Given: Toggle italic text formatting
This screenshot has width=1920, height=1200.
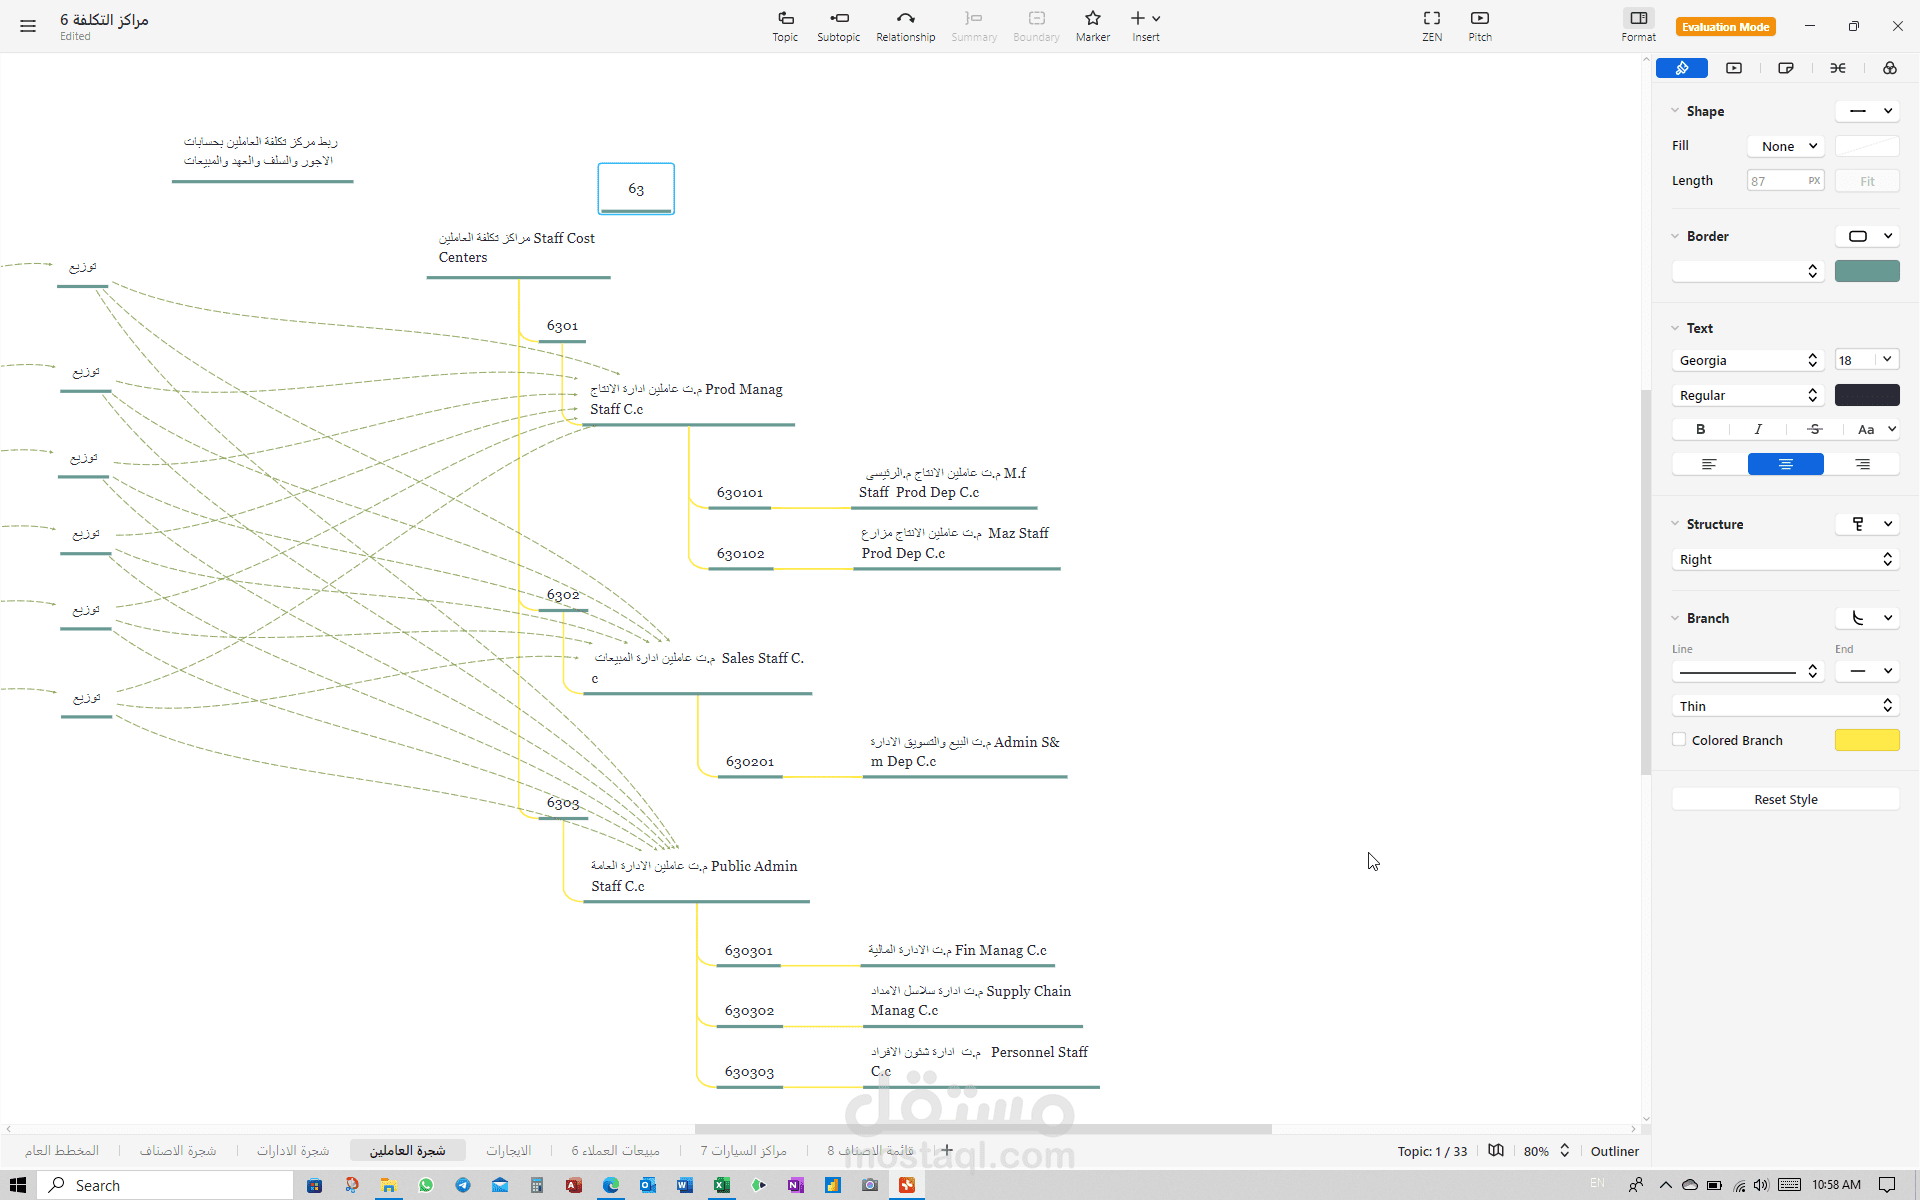Looking at the screenshot, I should point(1758,429).
